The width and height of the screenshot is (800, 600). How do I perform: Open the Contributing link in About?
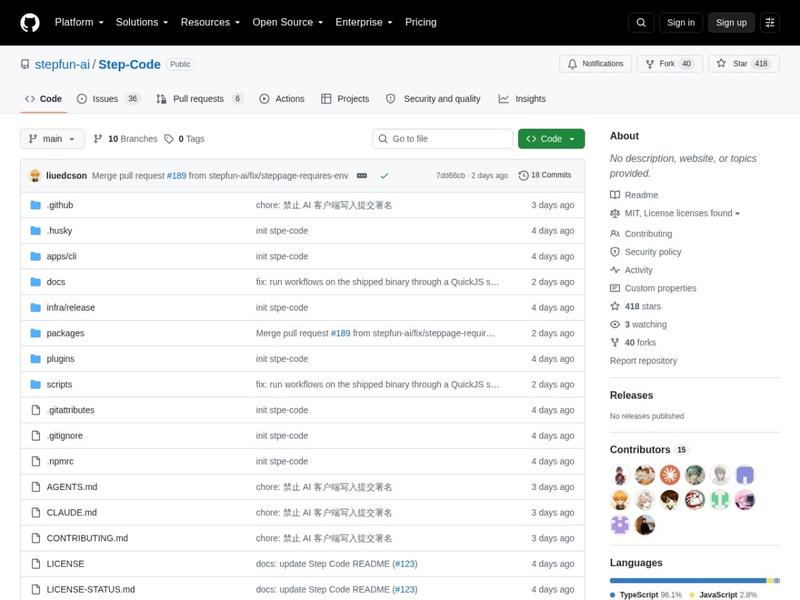(641, 234)
